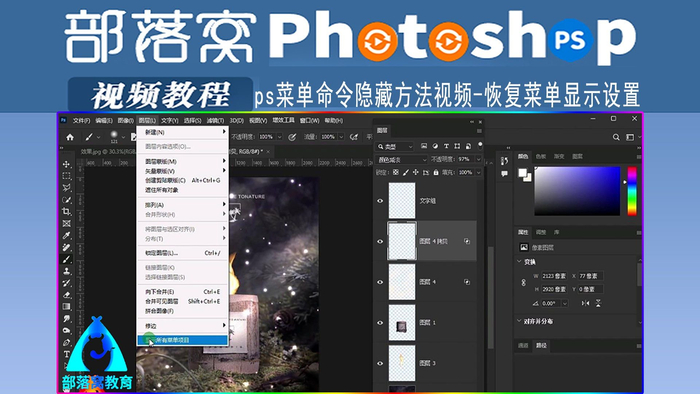Select the Rectangular Marquee tool

click(67, 176)
